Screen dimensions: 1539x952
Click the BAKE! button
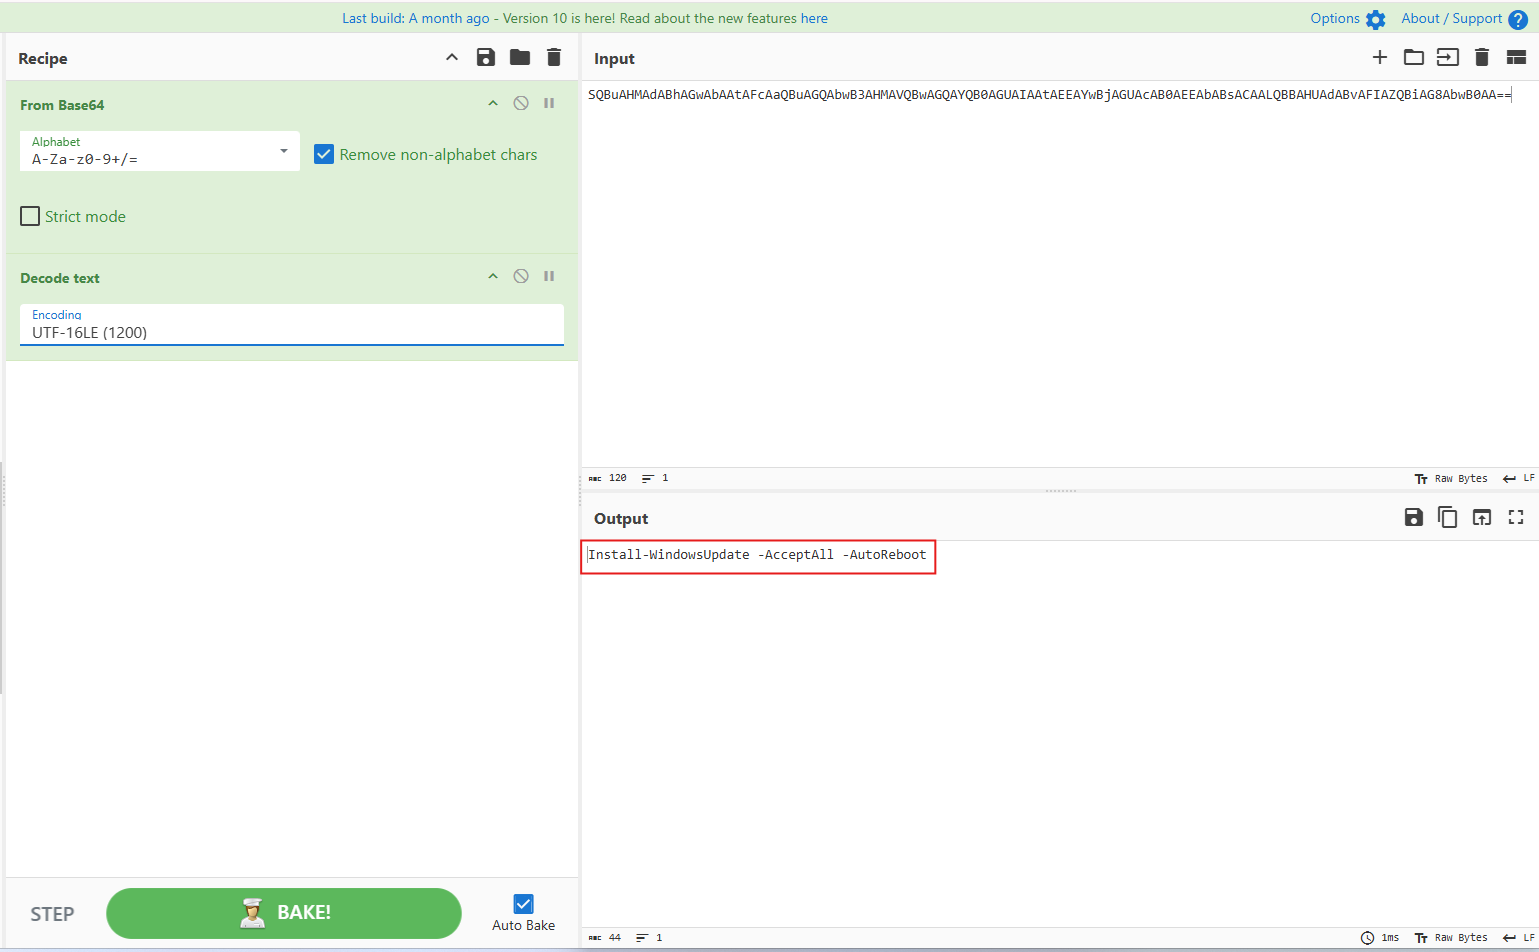[x=284, y=913]
